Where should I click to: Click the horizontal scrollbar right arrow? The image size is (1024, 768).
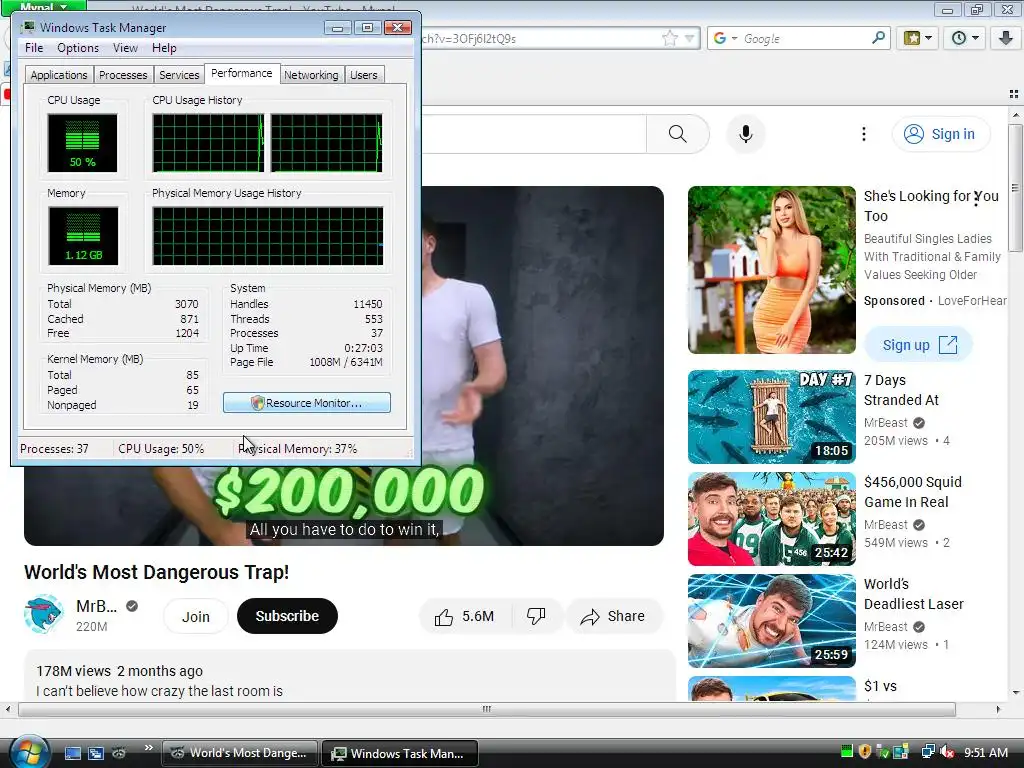(997, 709)
